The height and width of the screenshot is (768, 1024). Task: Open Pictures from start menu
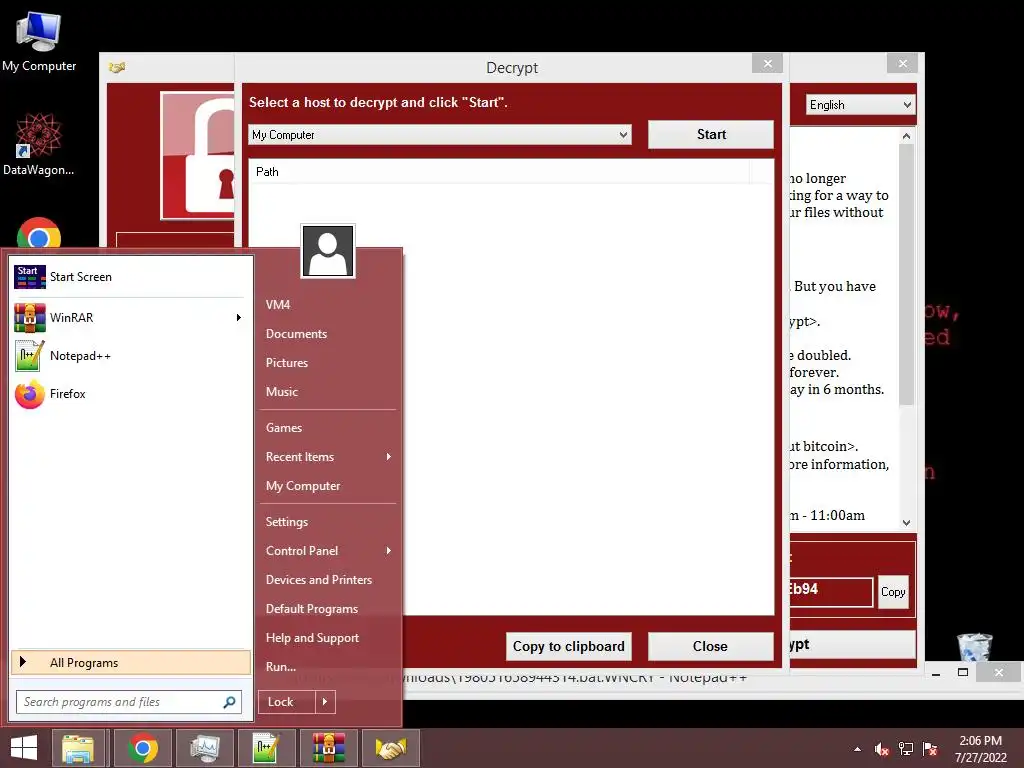[287, 362]
